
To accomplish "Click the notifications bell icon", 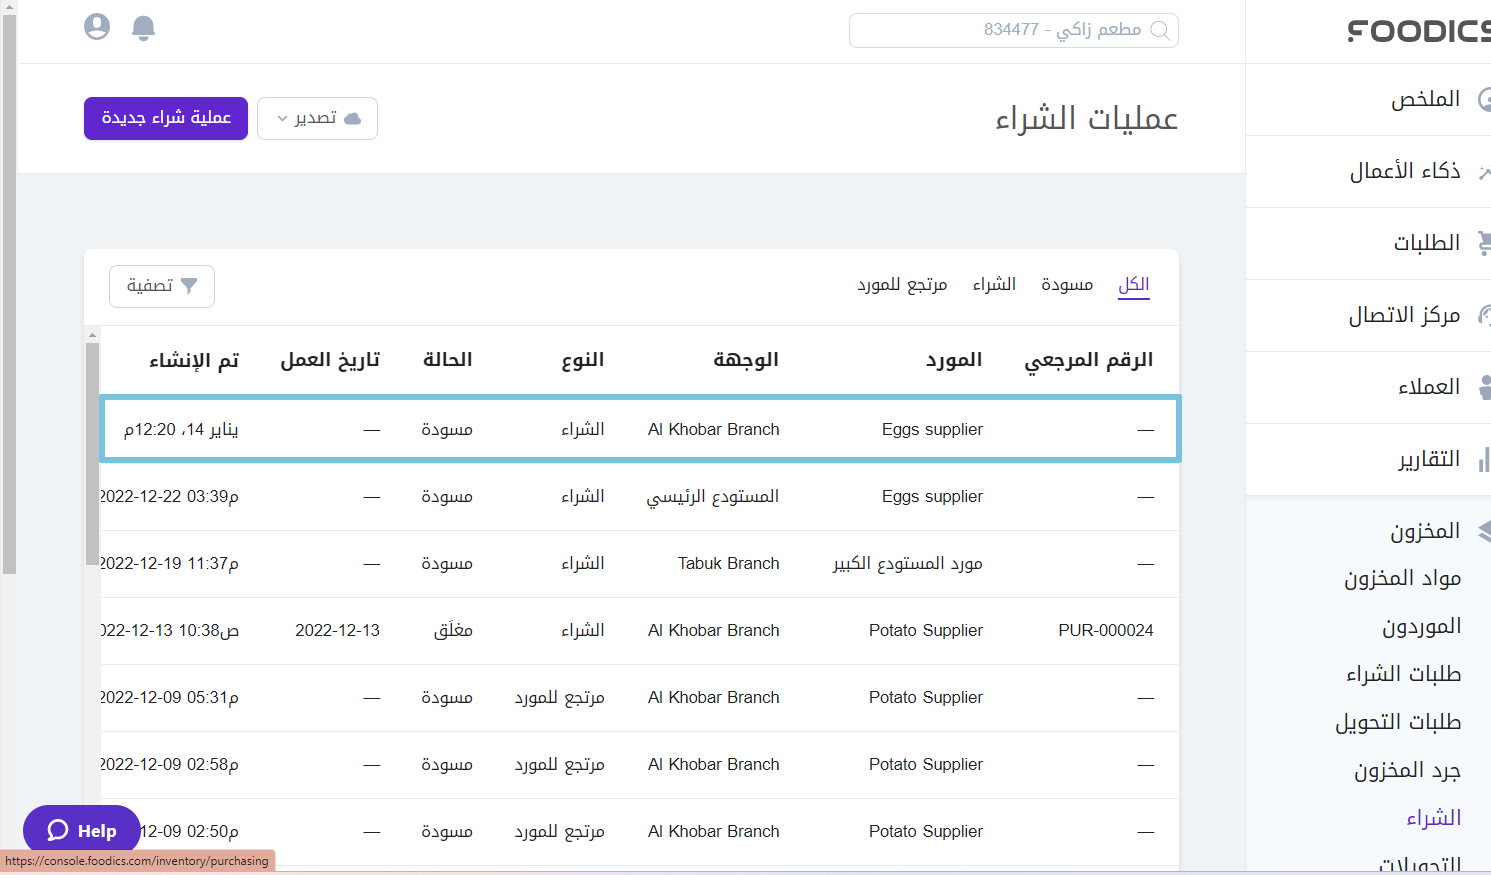I will click(x=144, y=28).
